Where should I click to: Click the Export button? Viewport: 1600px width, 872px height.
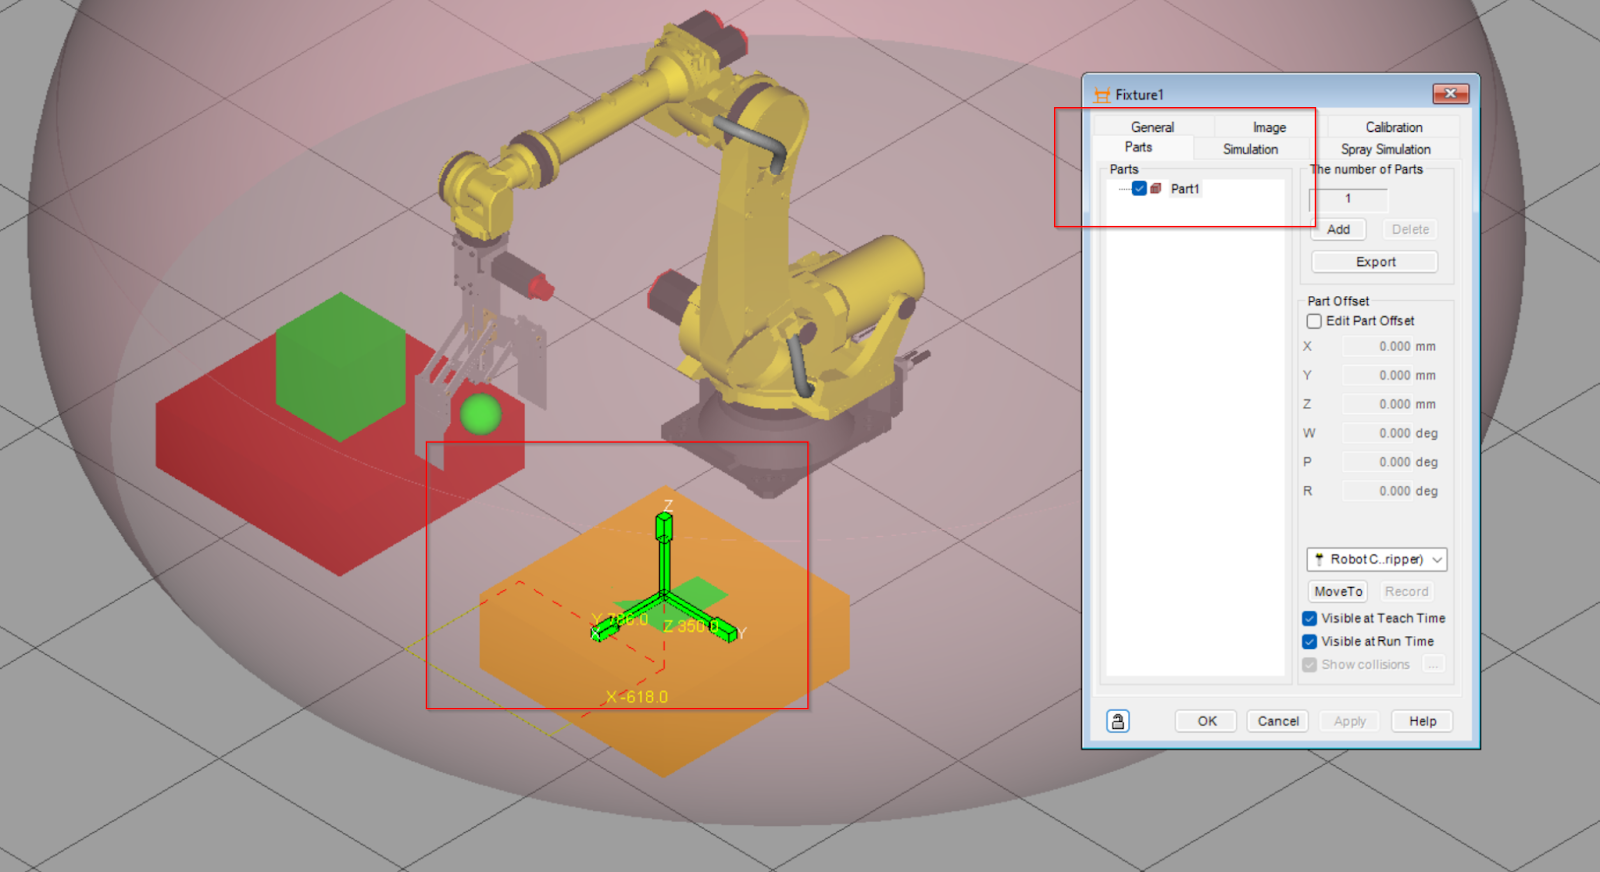pos(1375,262)
